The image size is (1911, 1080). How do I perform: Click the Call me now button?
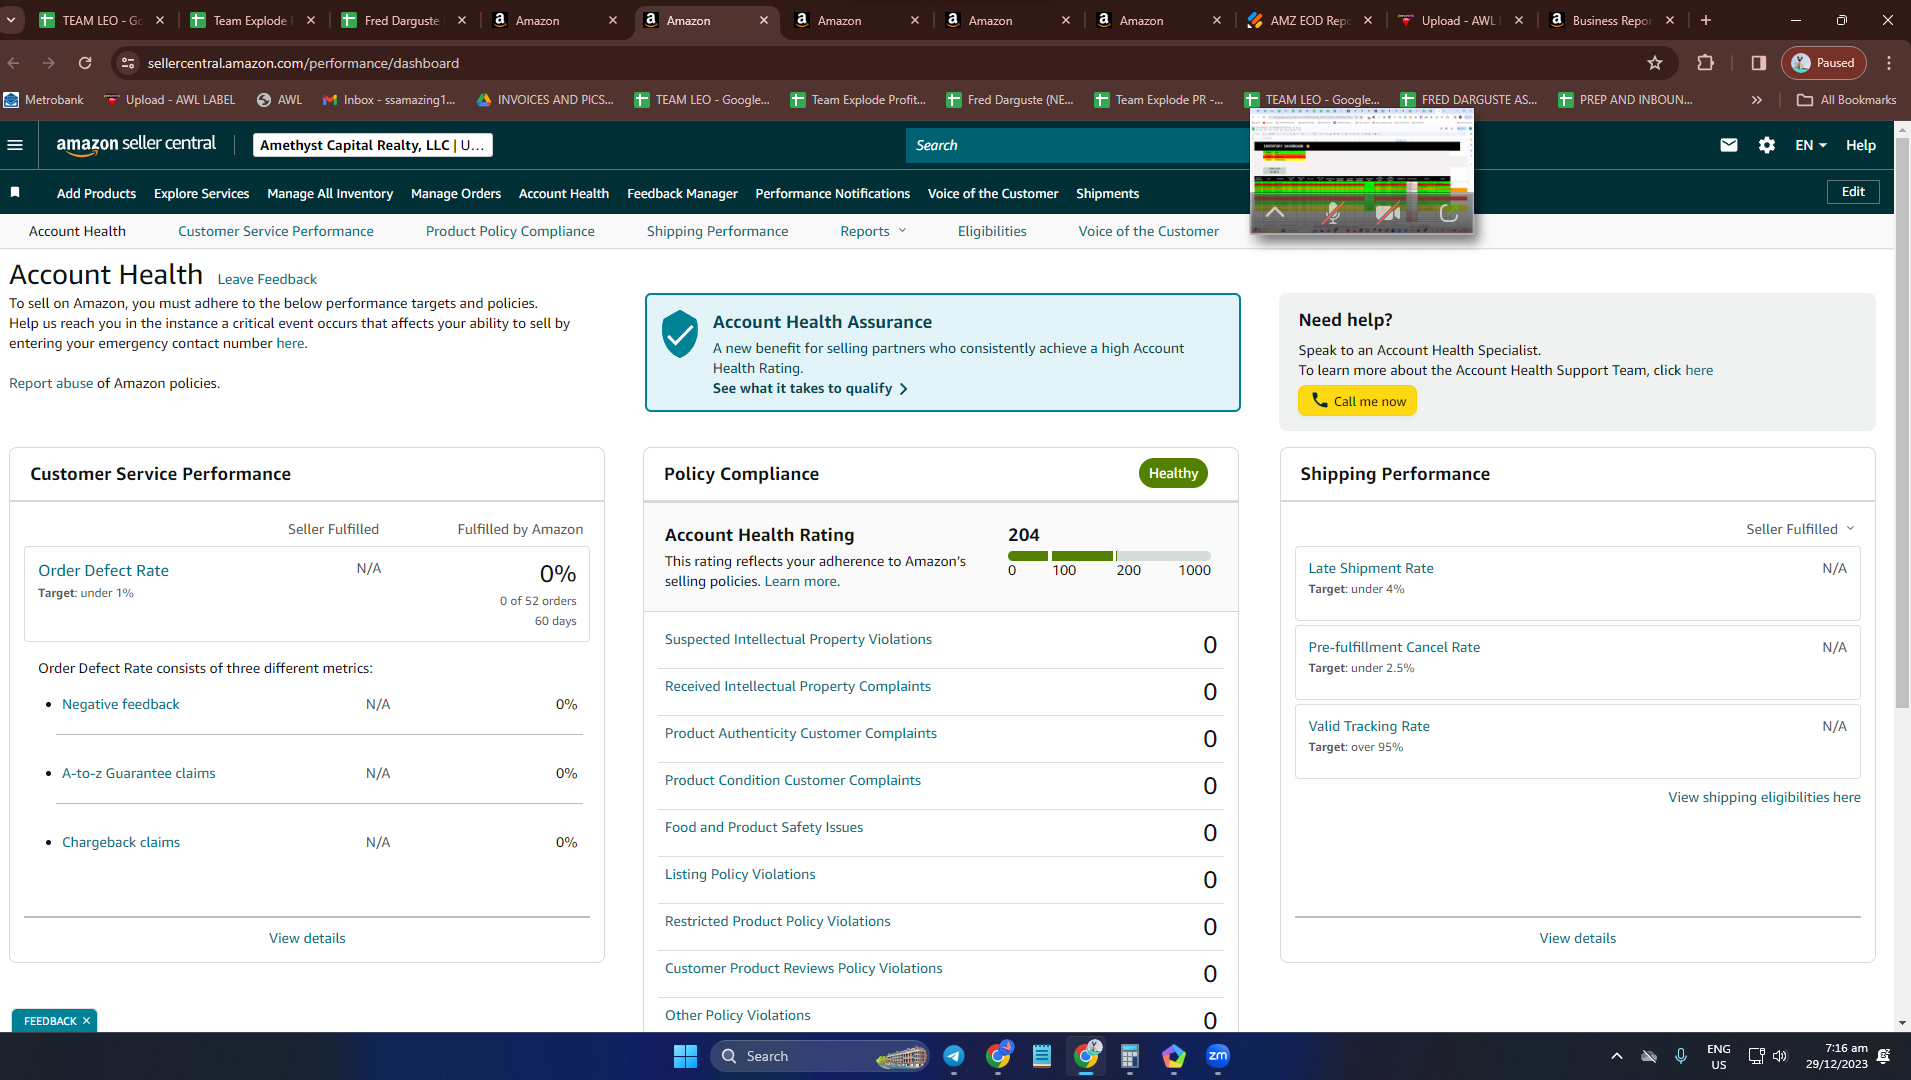click(1357, 401)
